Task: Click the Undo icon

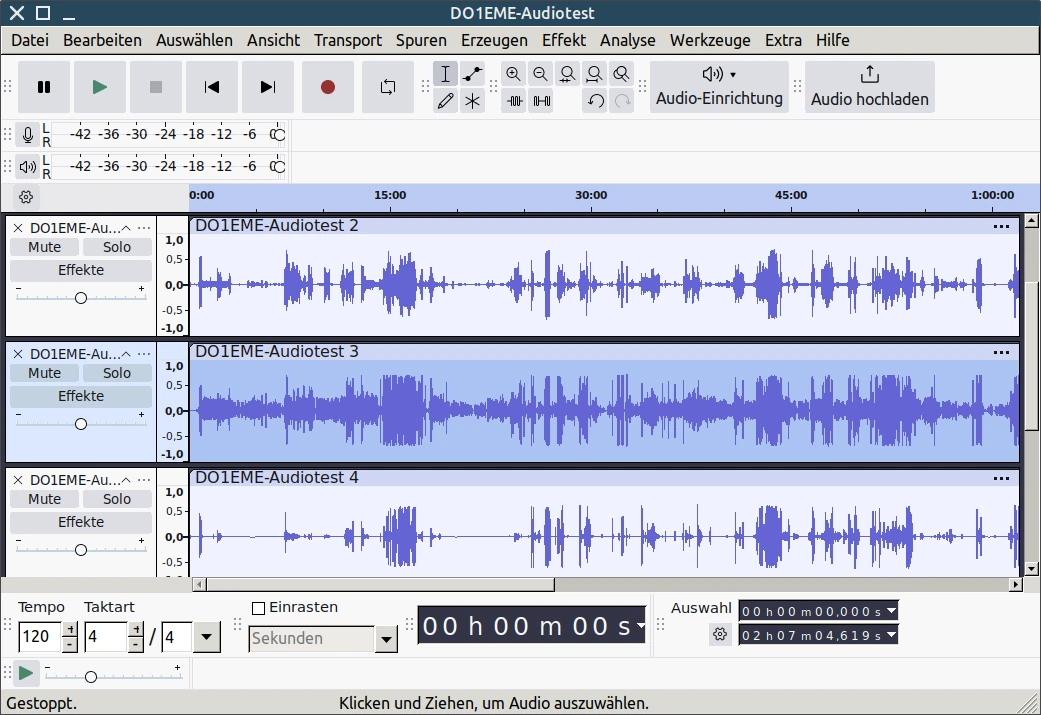Action: click(x=595, y=100)
